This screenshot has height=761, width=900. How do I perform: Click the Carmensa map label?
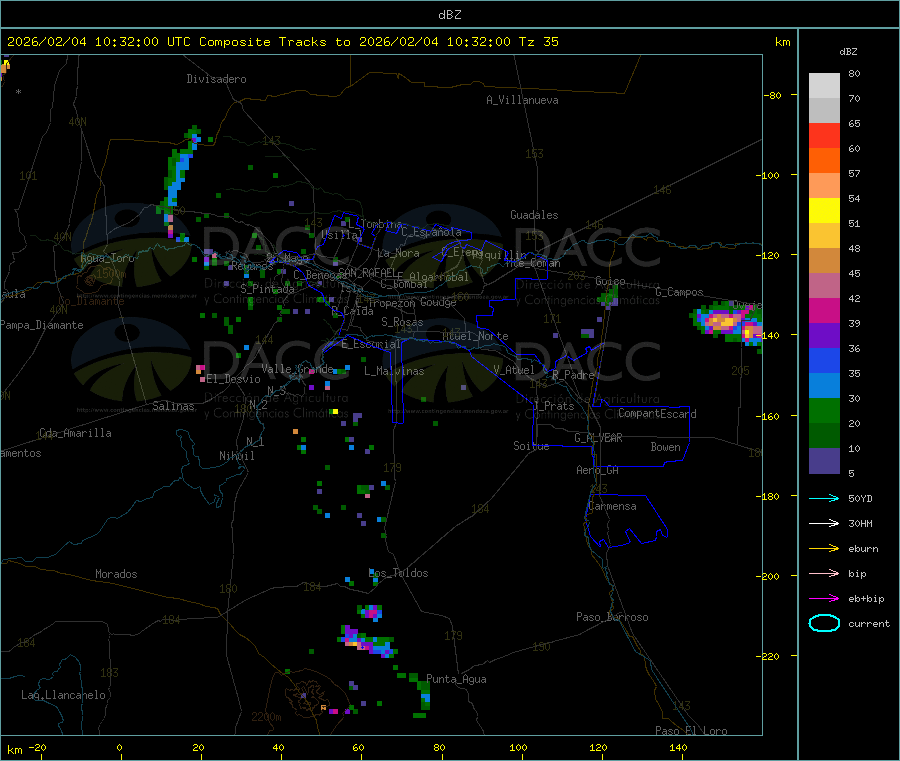tap(612, 506)
